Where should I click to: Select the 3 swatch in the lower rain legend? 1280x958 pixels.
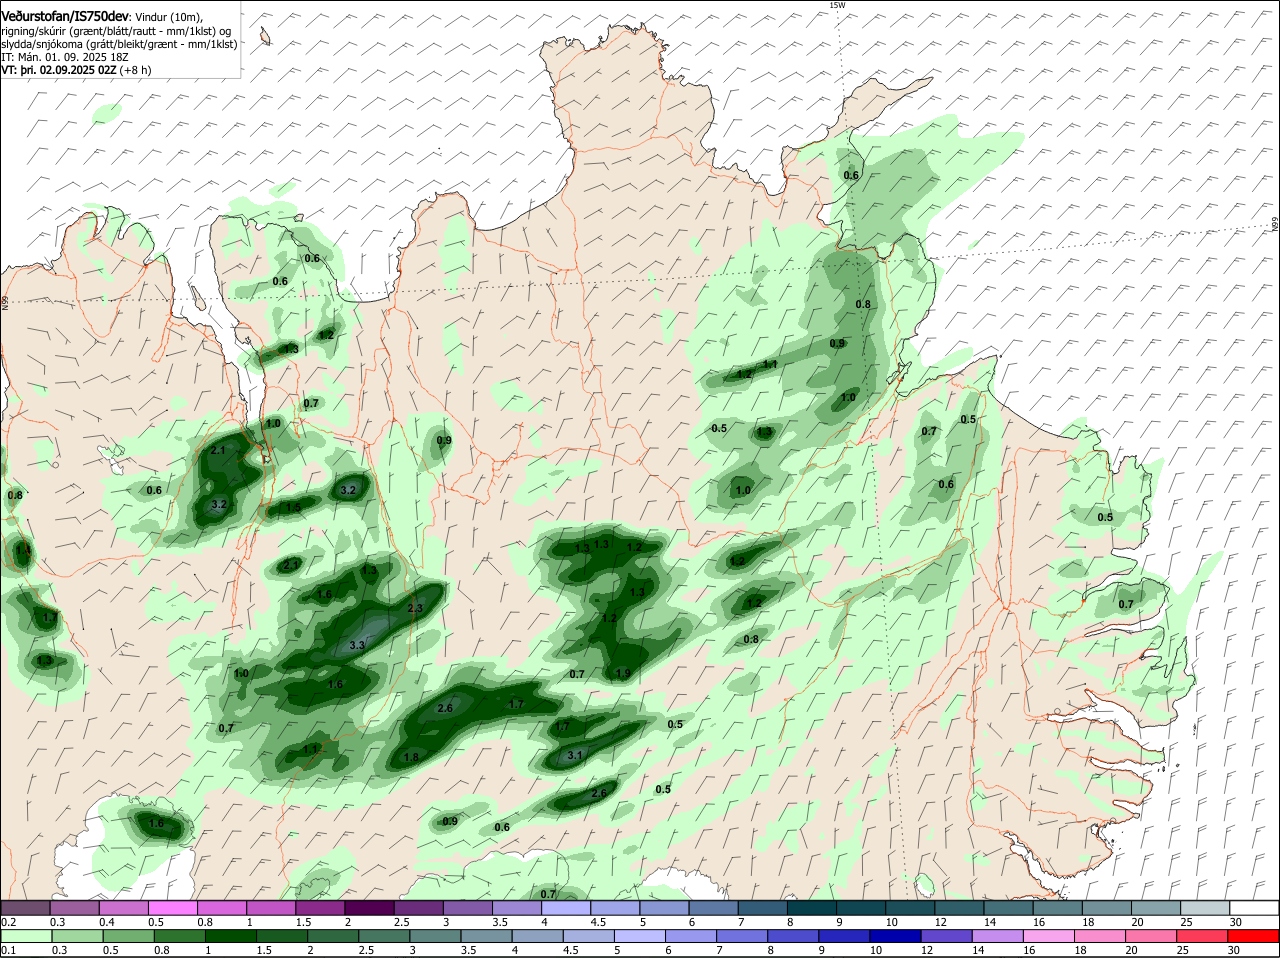click(x=434, y=937)
